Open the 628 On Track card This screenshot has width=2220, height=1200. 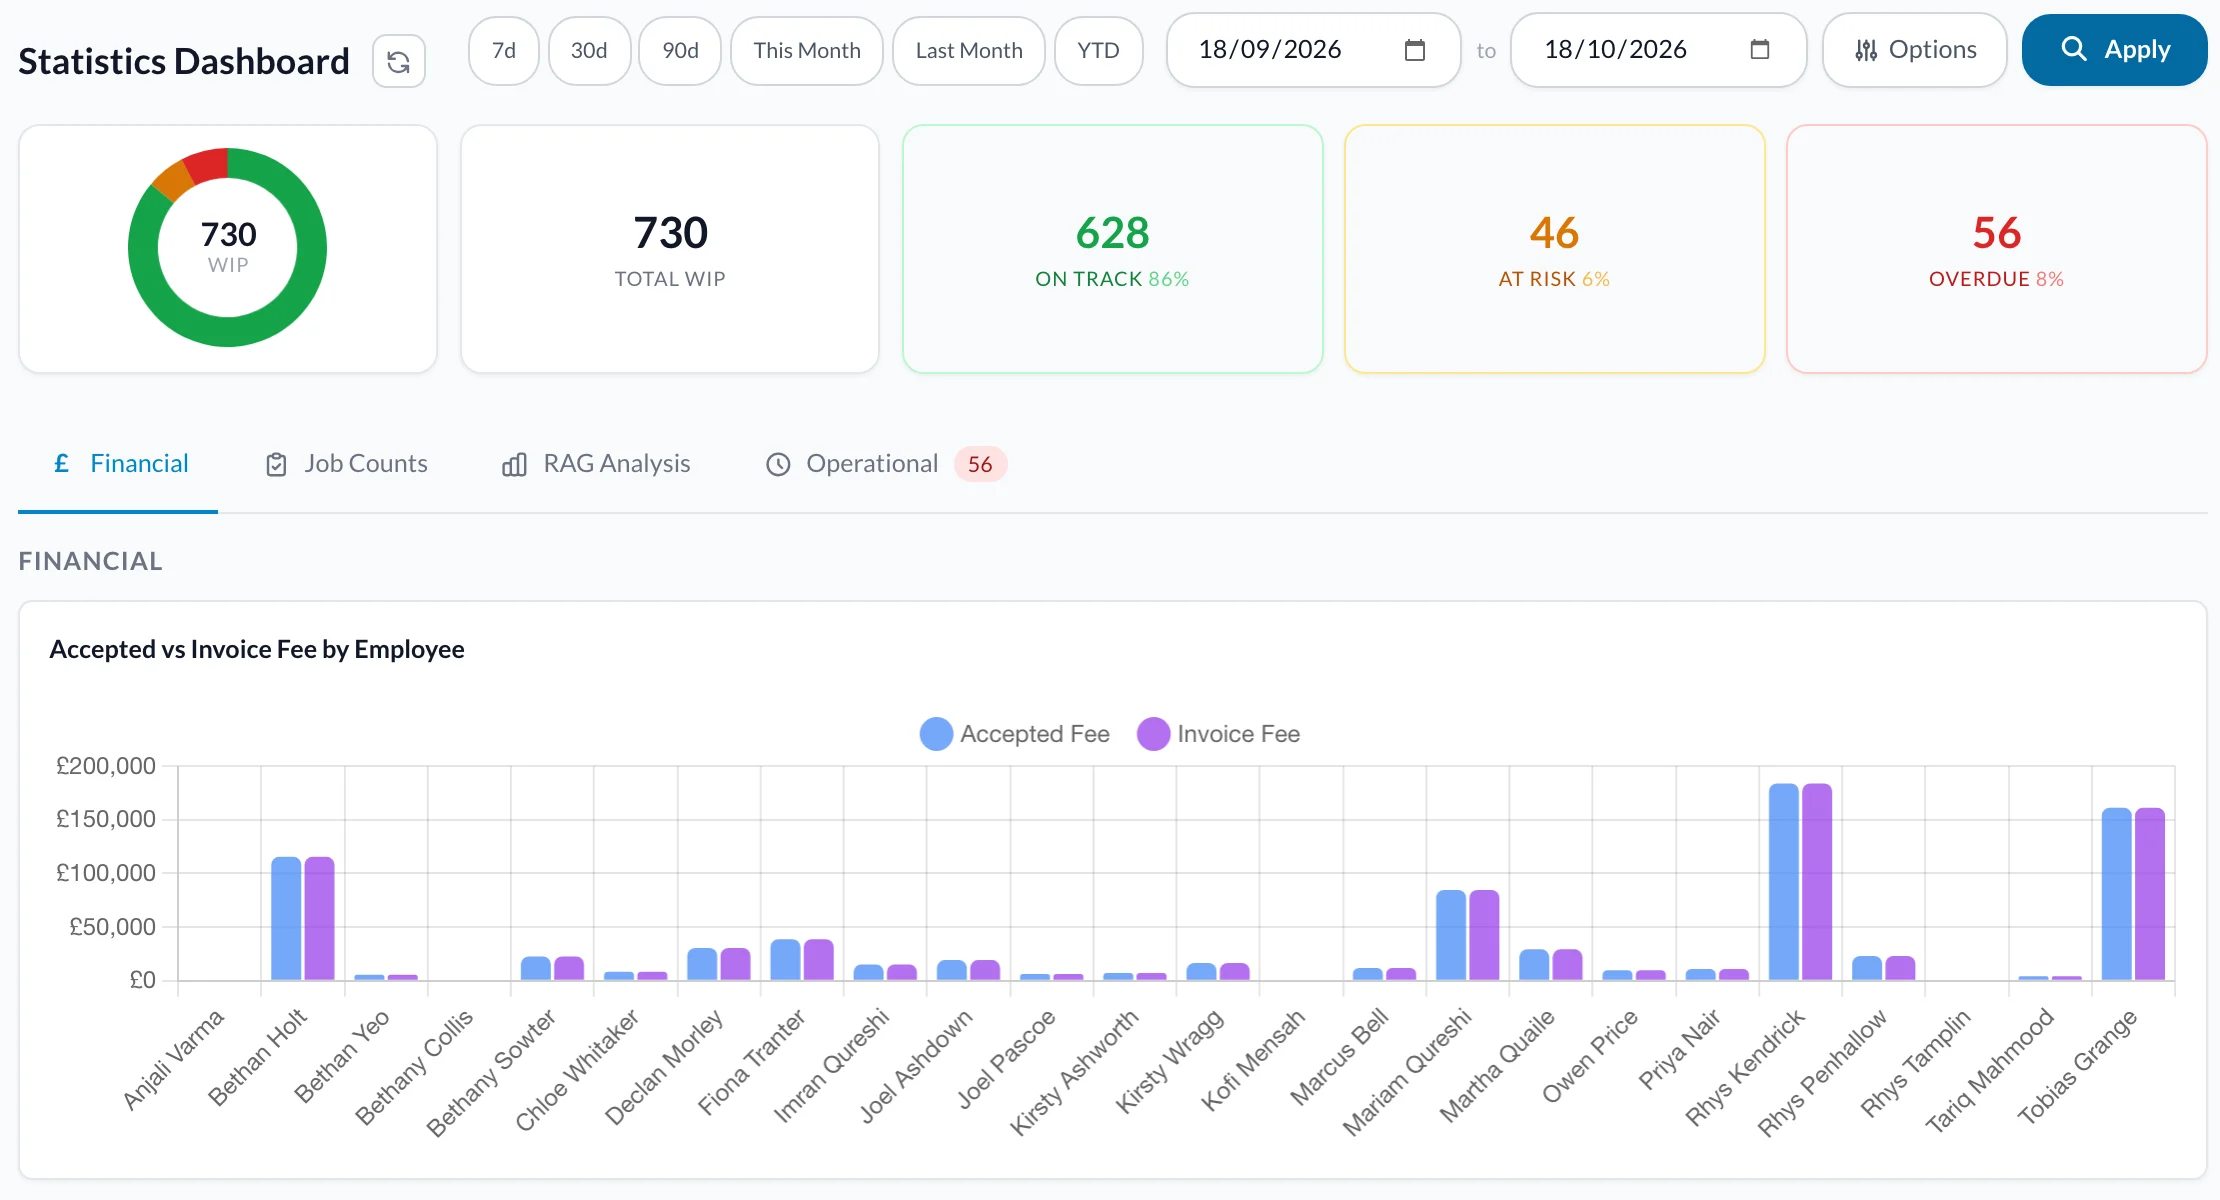1112,249
